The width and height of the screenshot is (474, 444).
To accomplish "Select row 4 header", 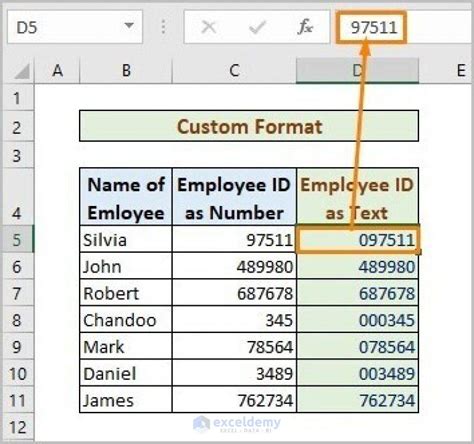I will (17, 197).
